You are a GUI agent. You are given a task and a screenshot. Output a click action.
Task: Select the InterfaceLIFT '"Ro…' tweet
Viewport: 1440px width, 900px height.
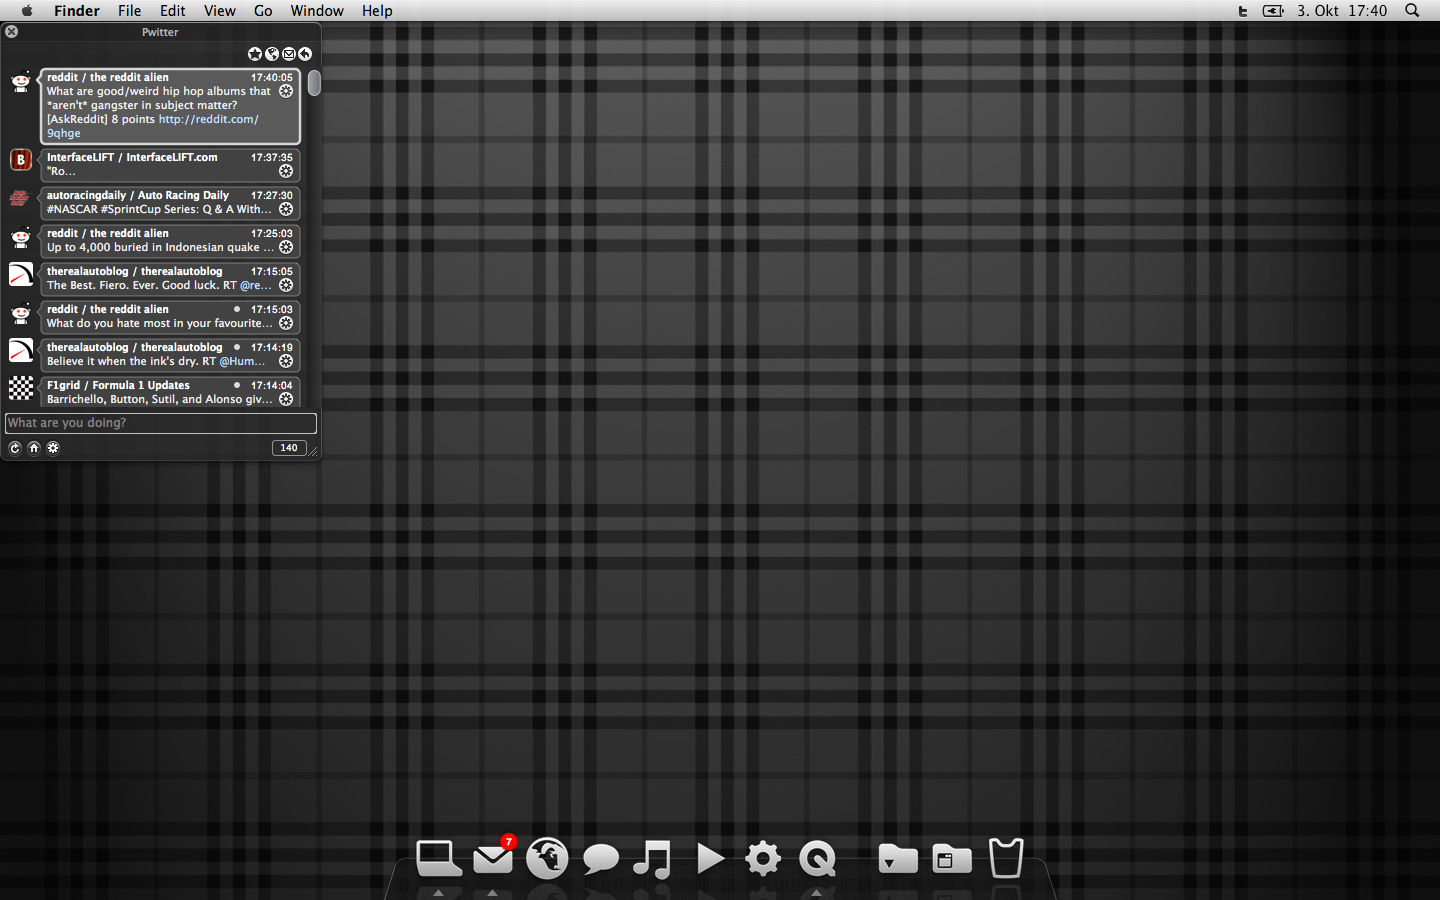[170, 165]
